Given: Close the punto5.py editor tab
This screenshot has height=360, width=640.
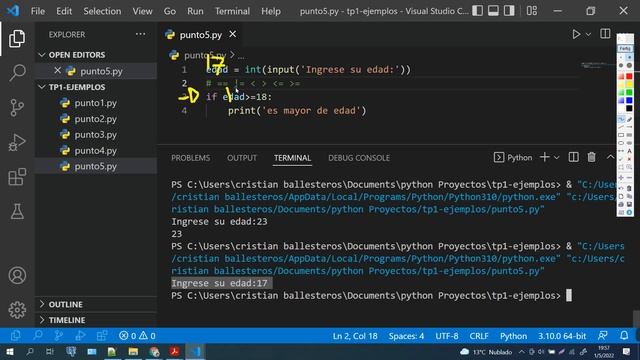Looking at the screenshot, I should 232,34.
